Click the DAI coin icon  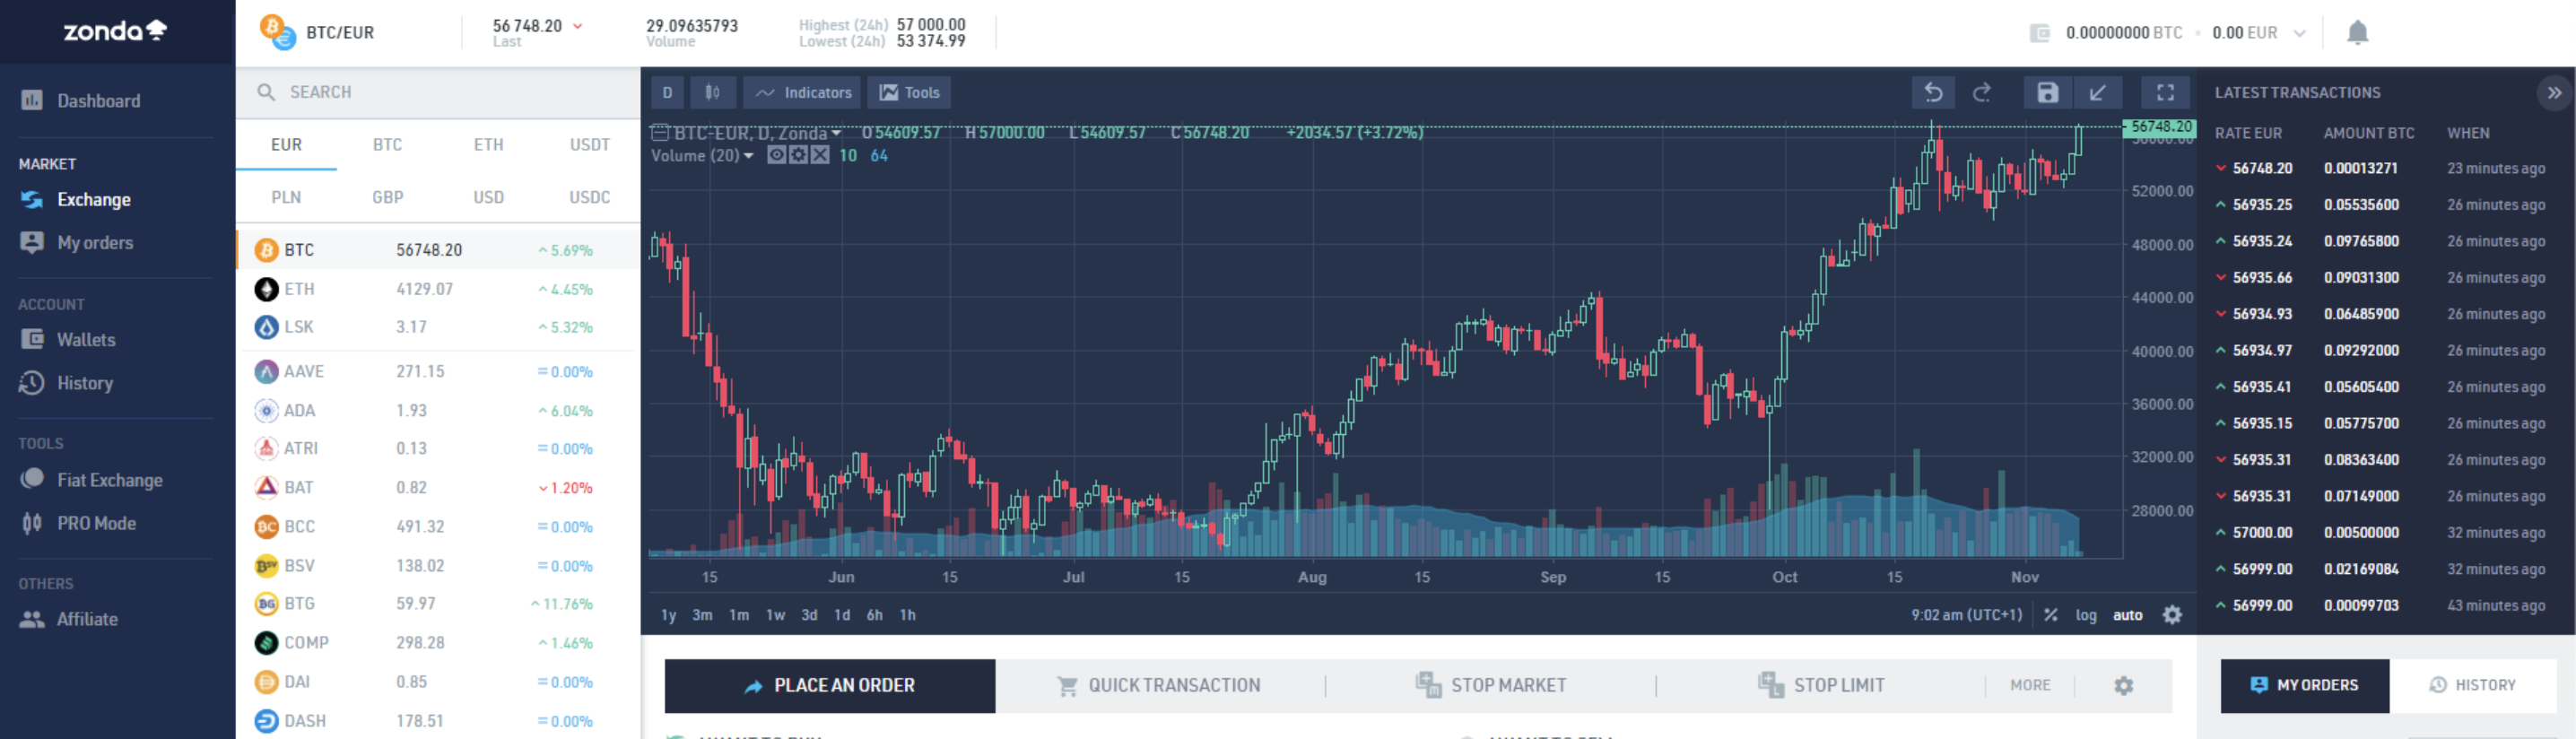tap(266, 682)
